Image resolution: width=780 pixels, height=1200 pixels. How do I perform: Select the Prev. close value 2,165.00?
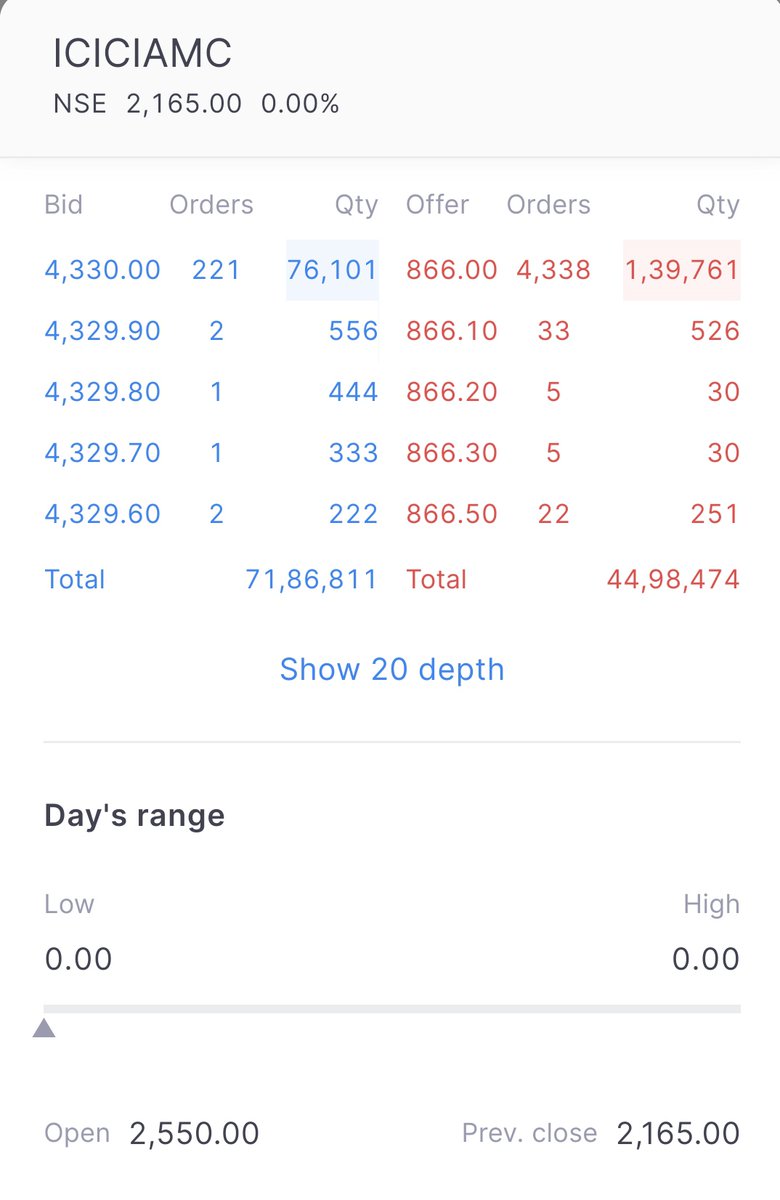[x=679, y=1133]
